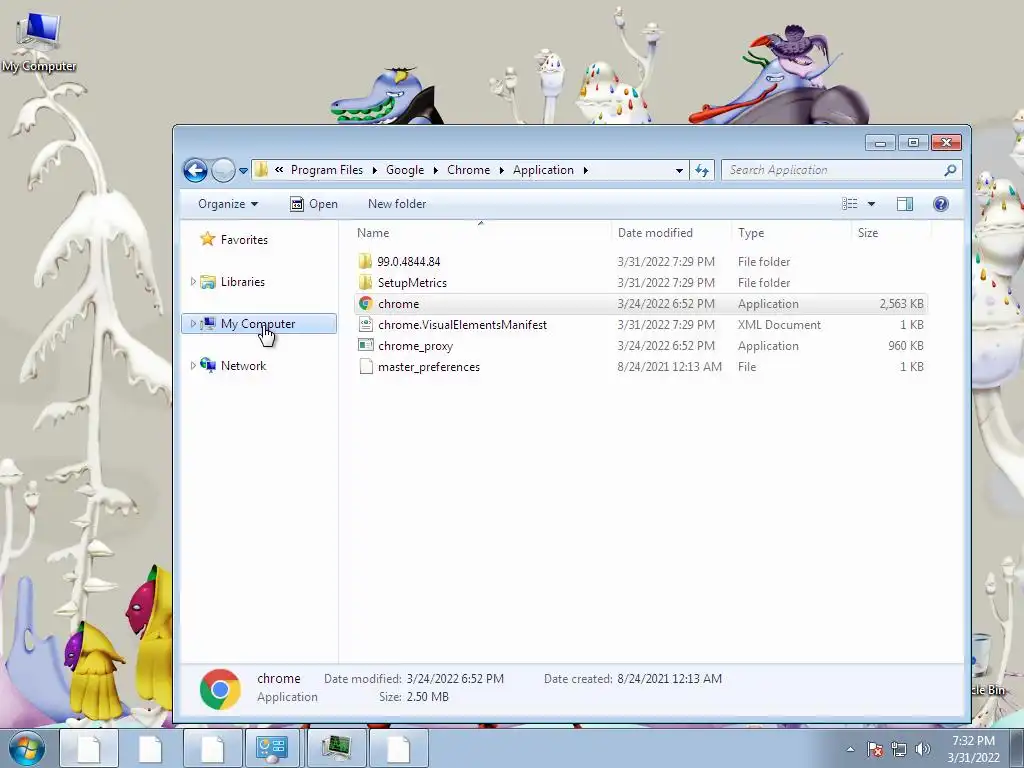Click the folder icon of 99.0.4844.84

click(365, 261)
